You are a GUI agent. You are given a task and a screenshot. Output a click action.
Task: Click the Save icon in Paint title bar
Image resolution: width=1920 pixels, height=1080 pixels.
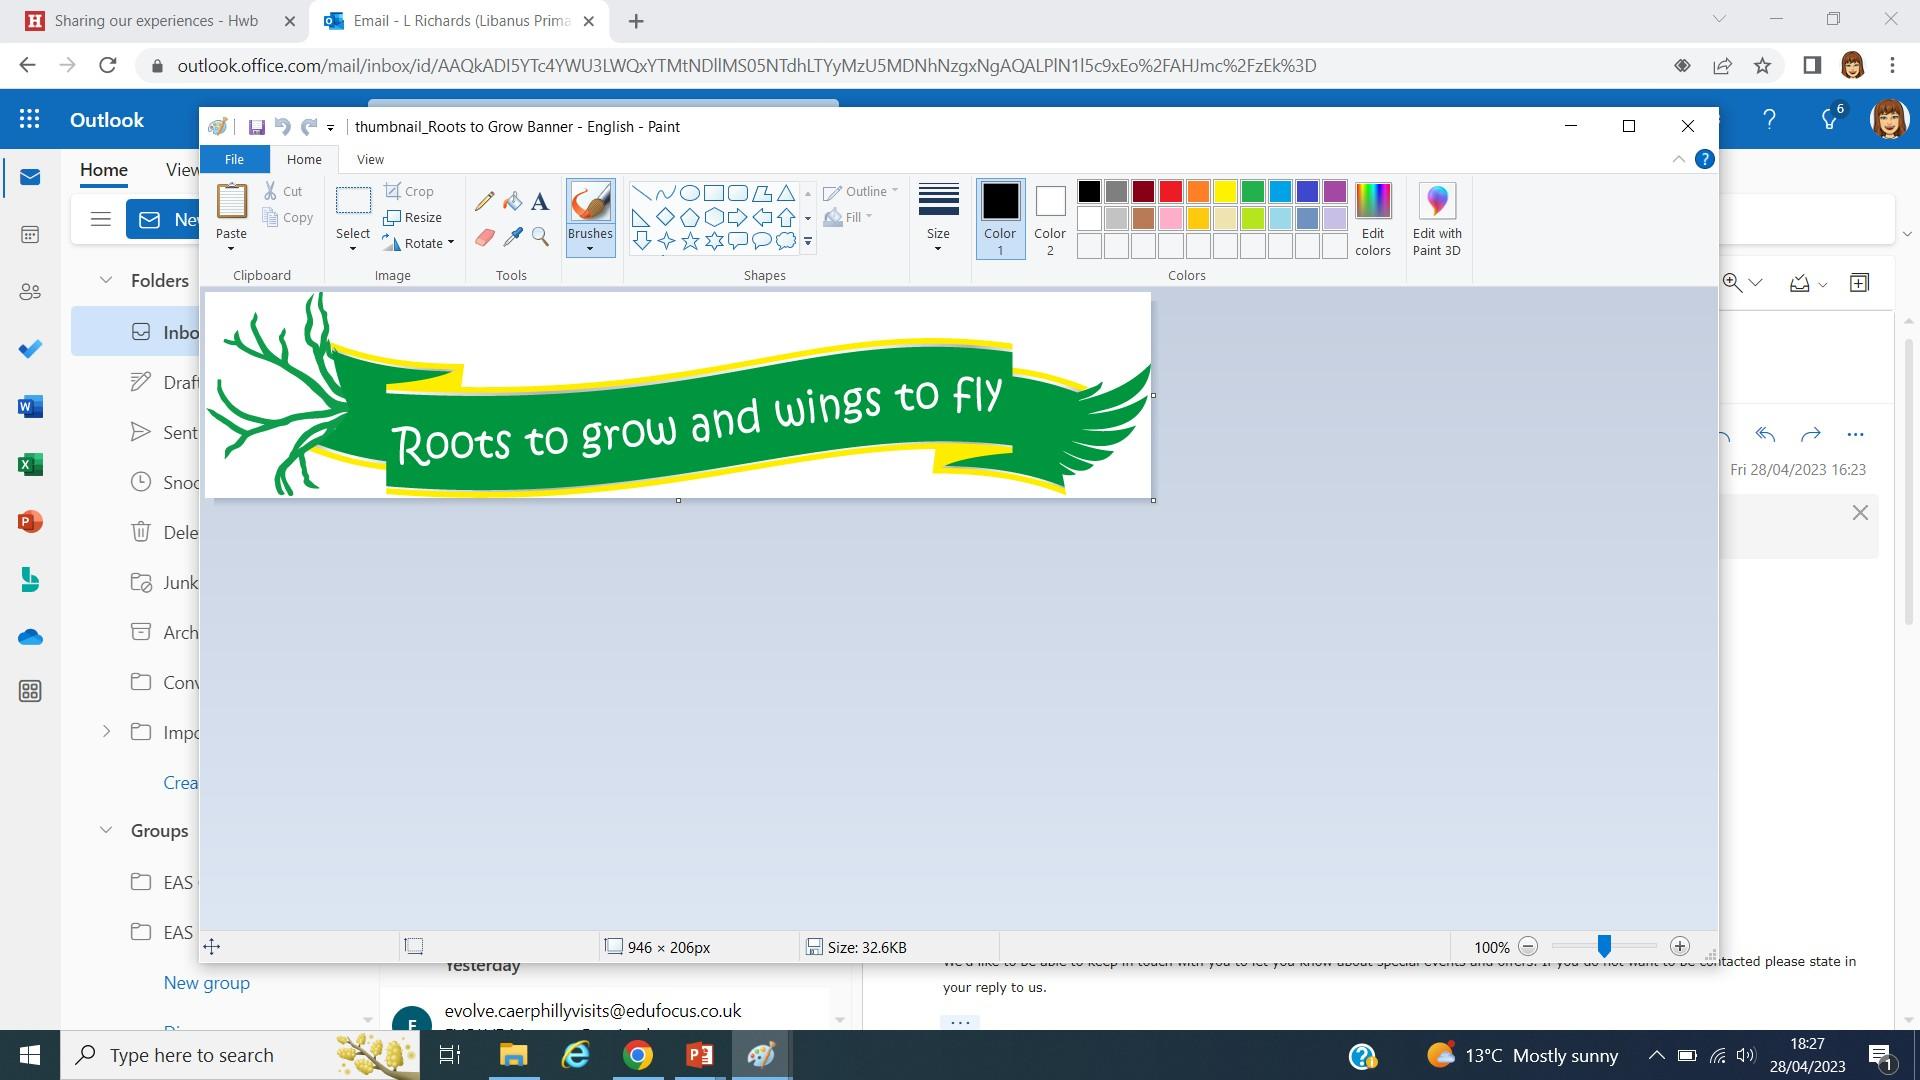[x=256, y=127]
